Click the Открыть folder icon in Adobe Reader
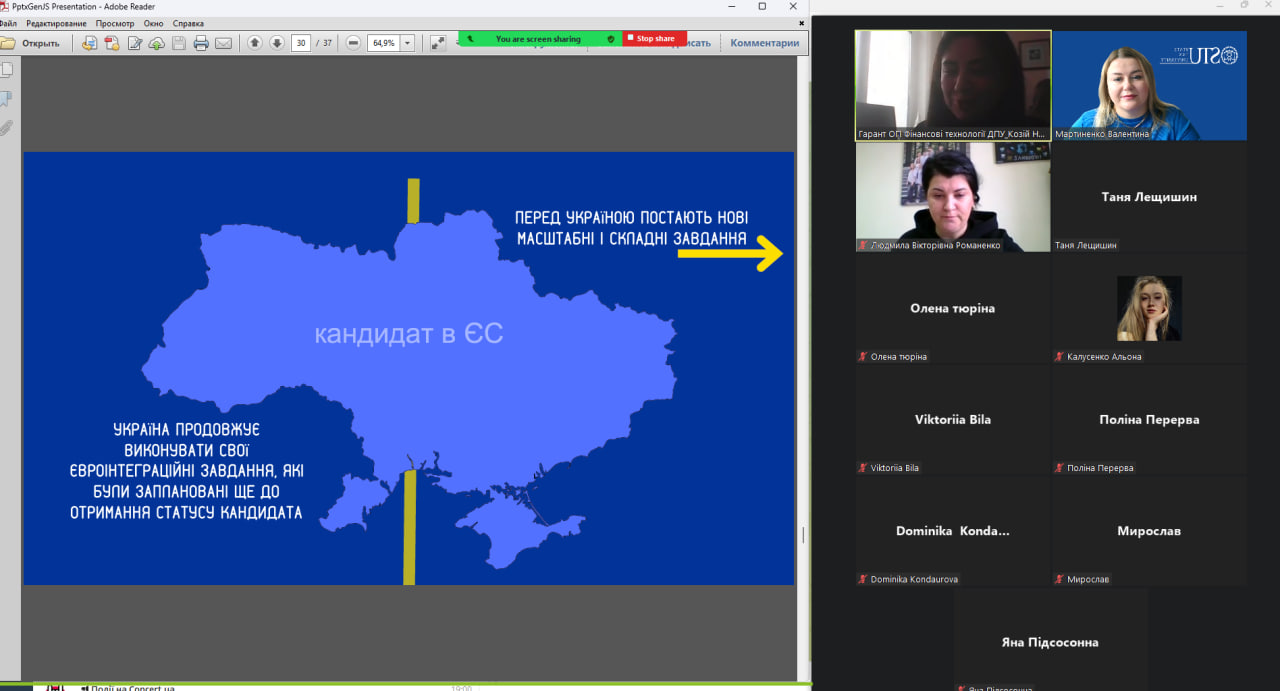 pos(8,43)
